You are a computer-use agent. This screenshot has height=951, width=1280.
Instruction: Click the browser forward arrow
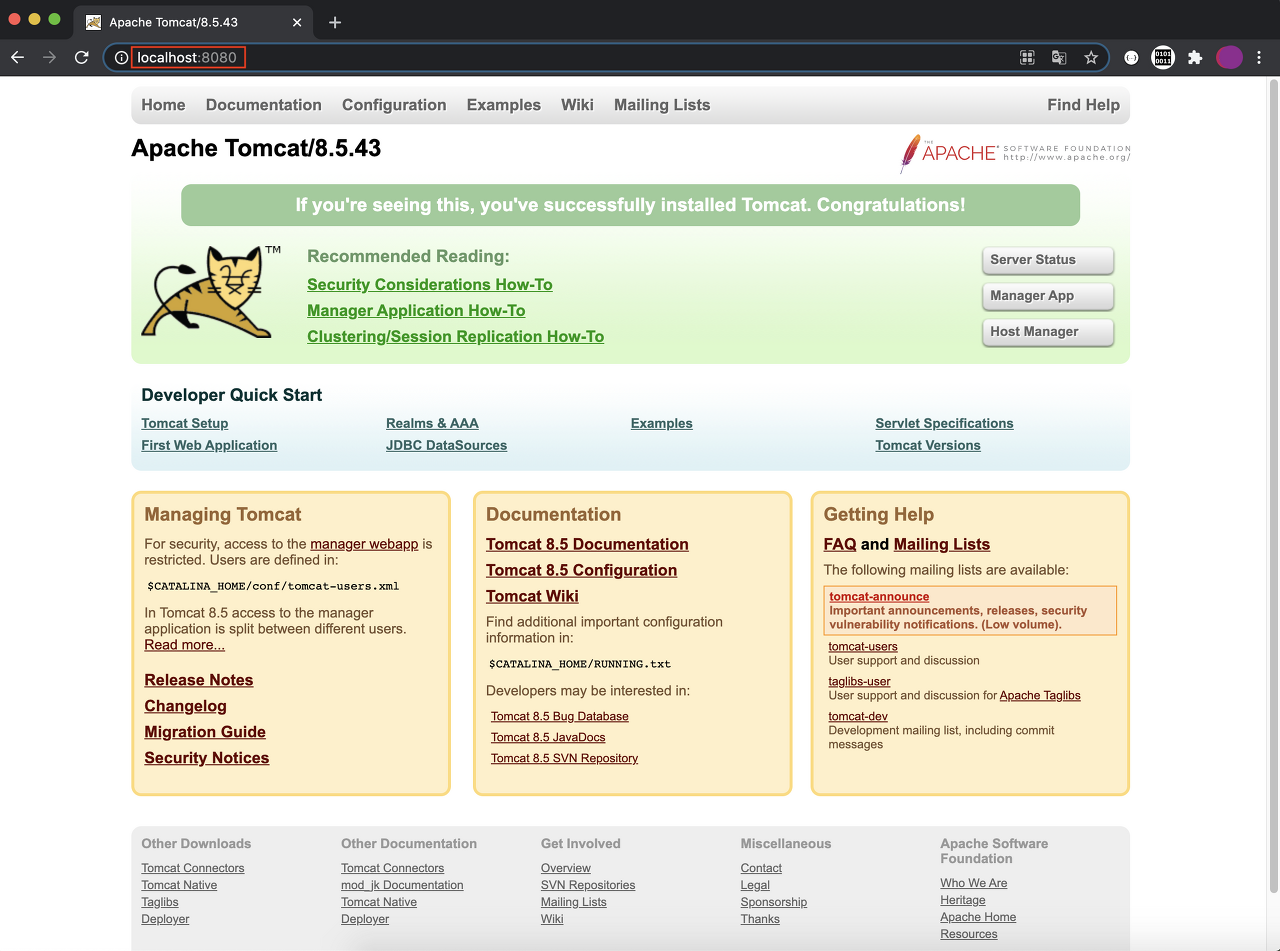(49, 58)
